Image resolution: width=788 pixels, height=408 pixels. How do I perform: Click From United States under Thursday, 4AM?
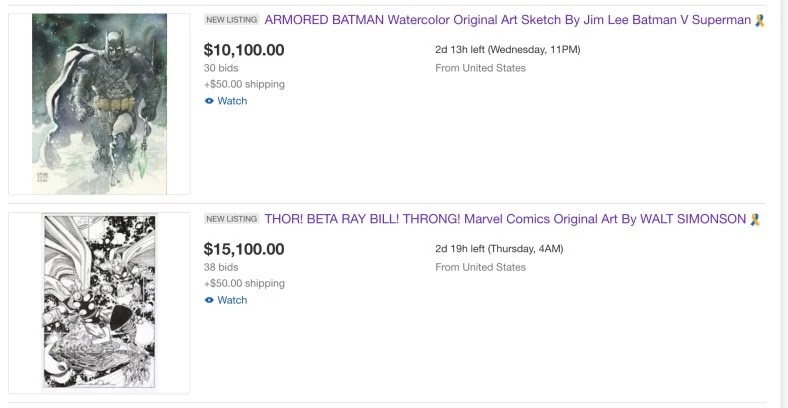click(480, 267)
